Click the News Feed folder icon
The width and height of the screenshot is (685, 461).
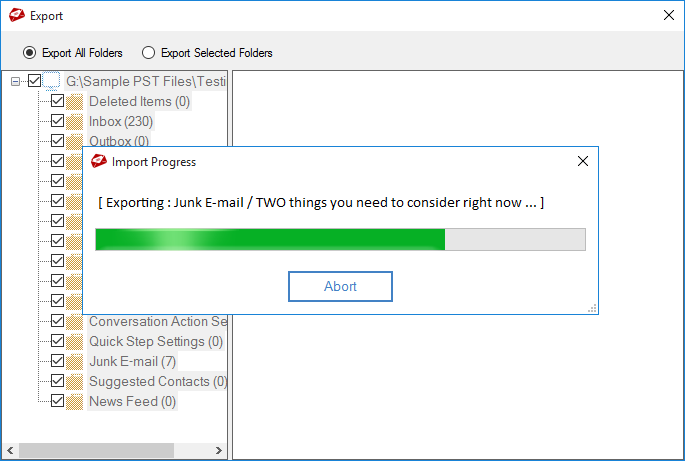[74, 402]
